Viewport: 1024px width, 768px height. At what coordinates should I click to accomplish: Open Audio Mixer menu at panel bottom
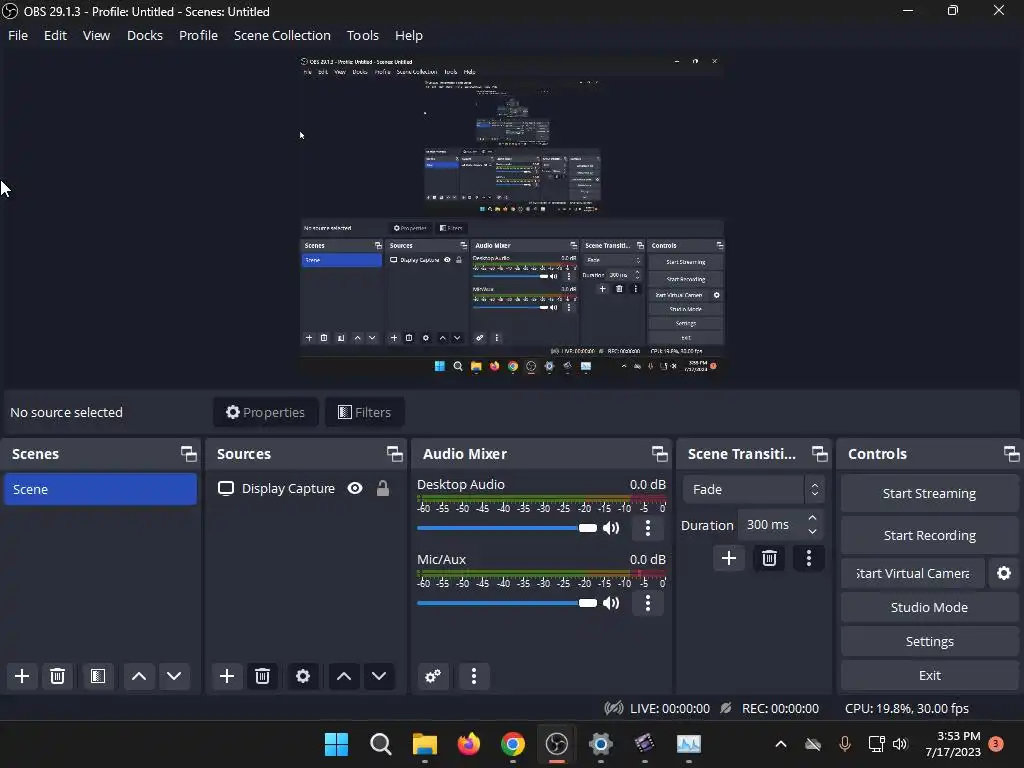tap(474, 676)
